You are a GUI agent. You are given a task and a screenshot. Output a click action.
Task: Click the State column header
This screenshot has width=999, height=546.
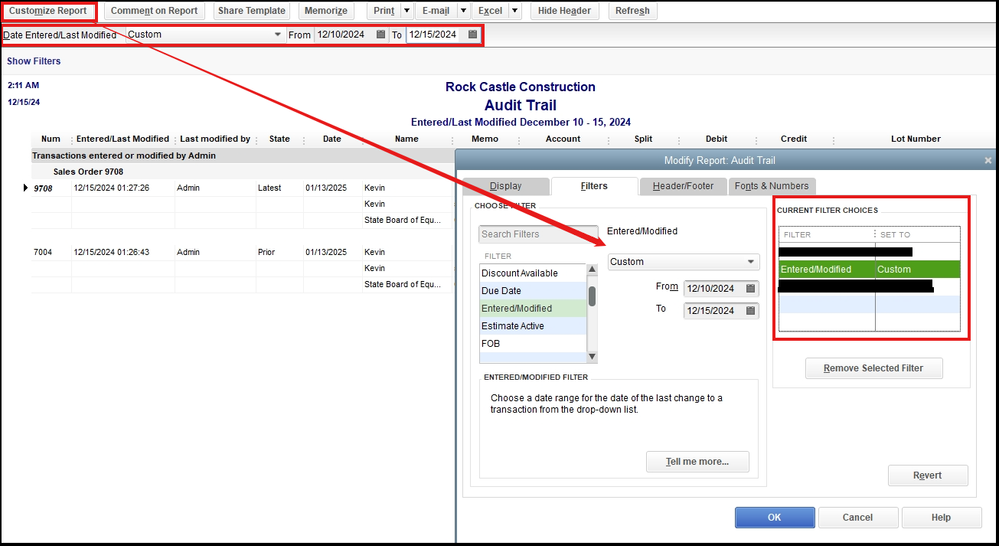click(x=280, y=139)
